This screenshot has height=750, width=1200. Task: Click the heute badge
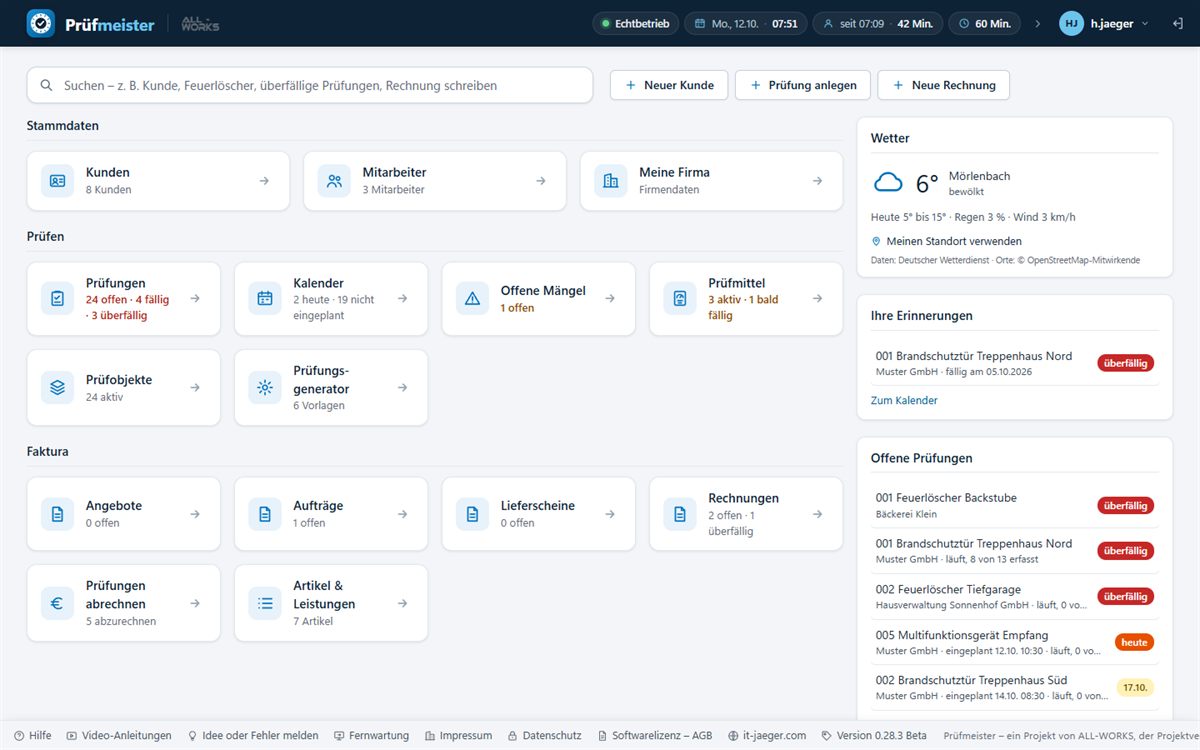[1134, 642]
